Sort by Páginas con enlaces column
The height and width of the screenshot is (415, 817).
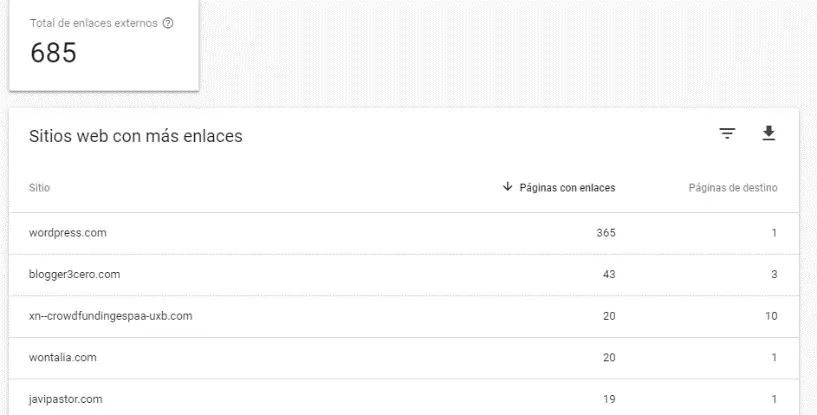[566, 187]
